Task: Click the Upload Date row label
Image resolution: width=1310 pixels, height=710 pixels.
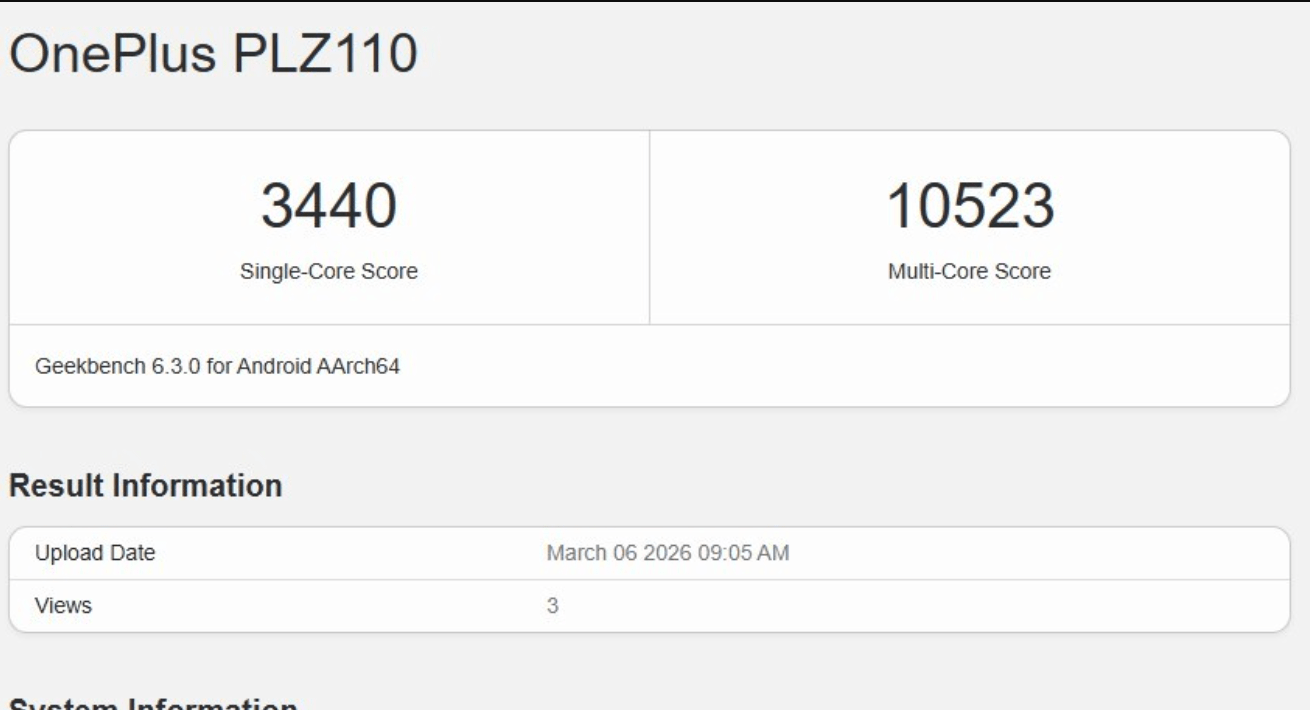Action: point(95,553)
